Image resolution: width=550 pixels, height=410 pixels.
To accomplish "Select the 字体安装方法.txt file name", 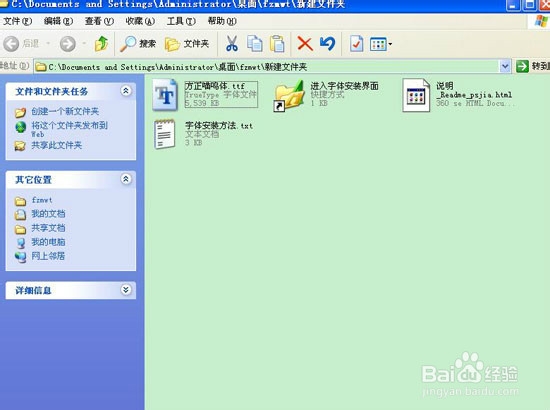I will (219, 126).
